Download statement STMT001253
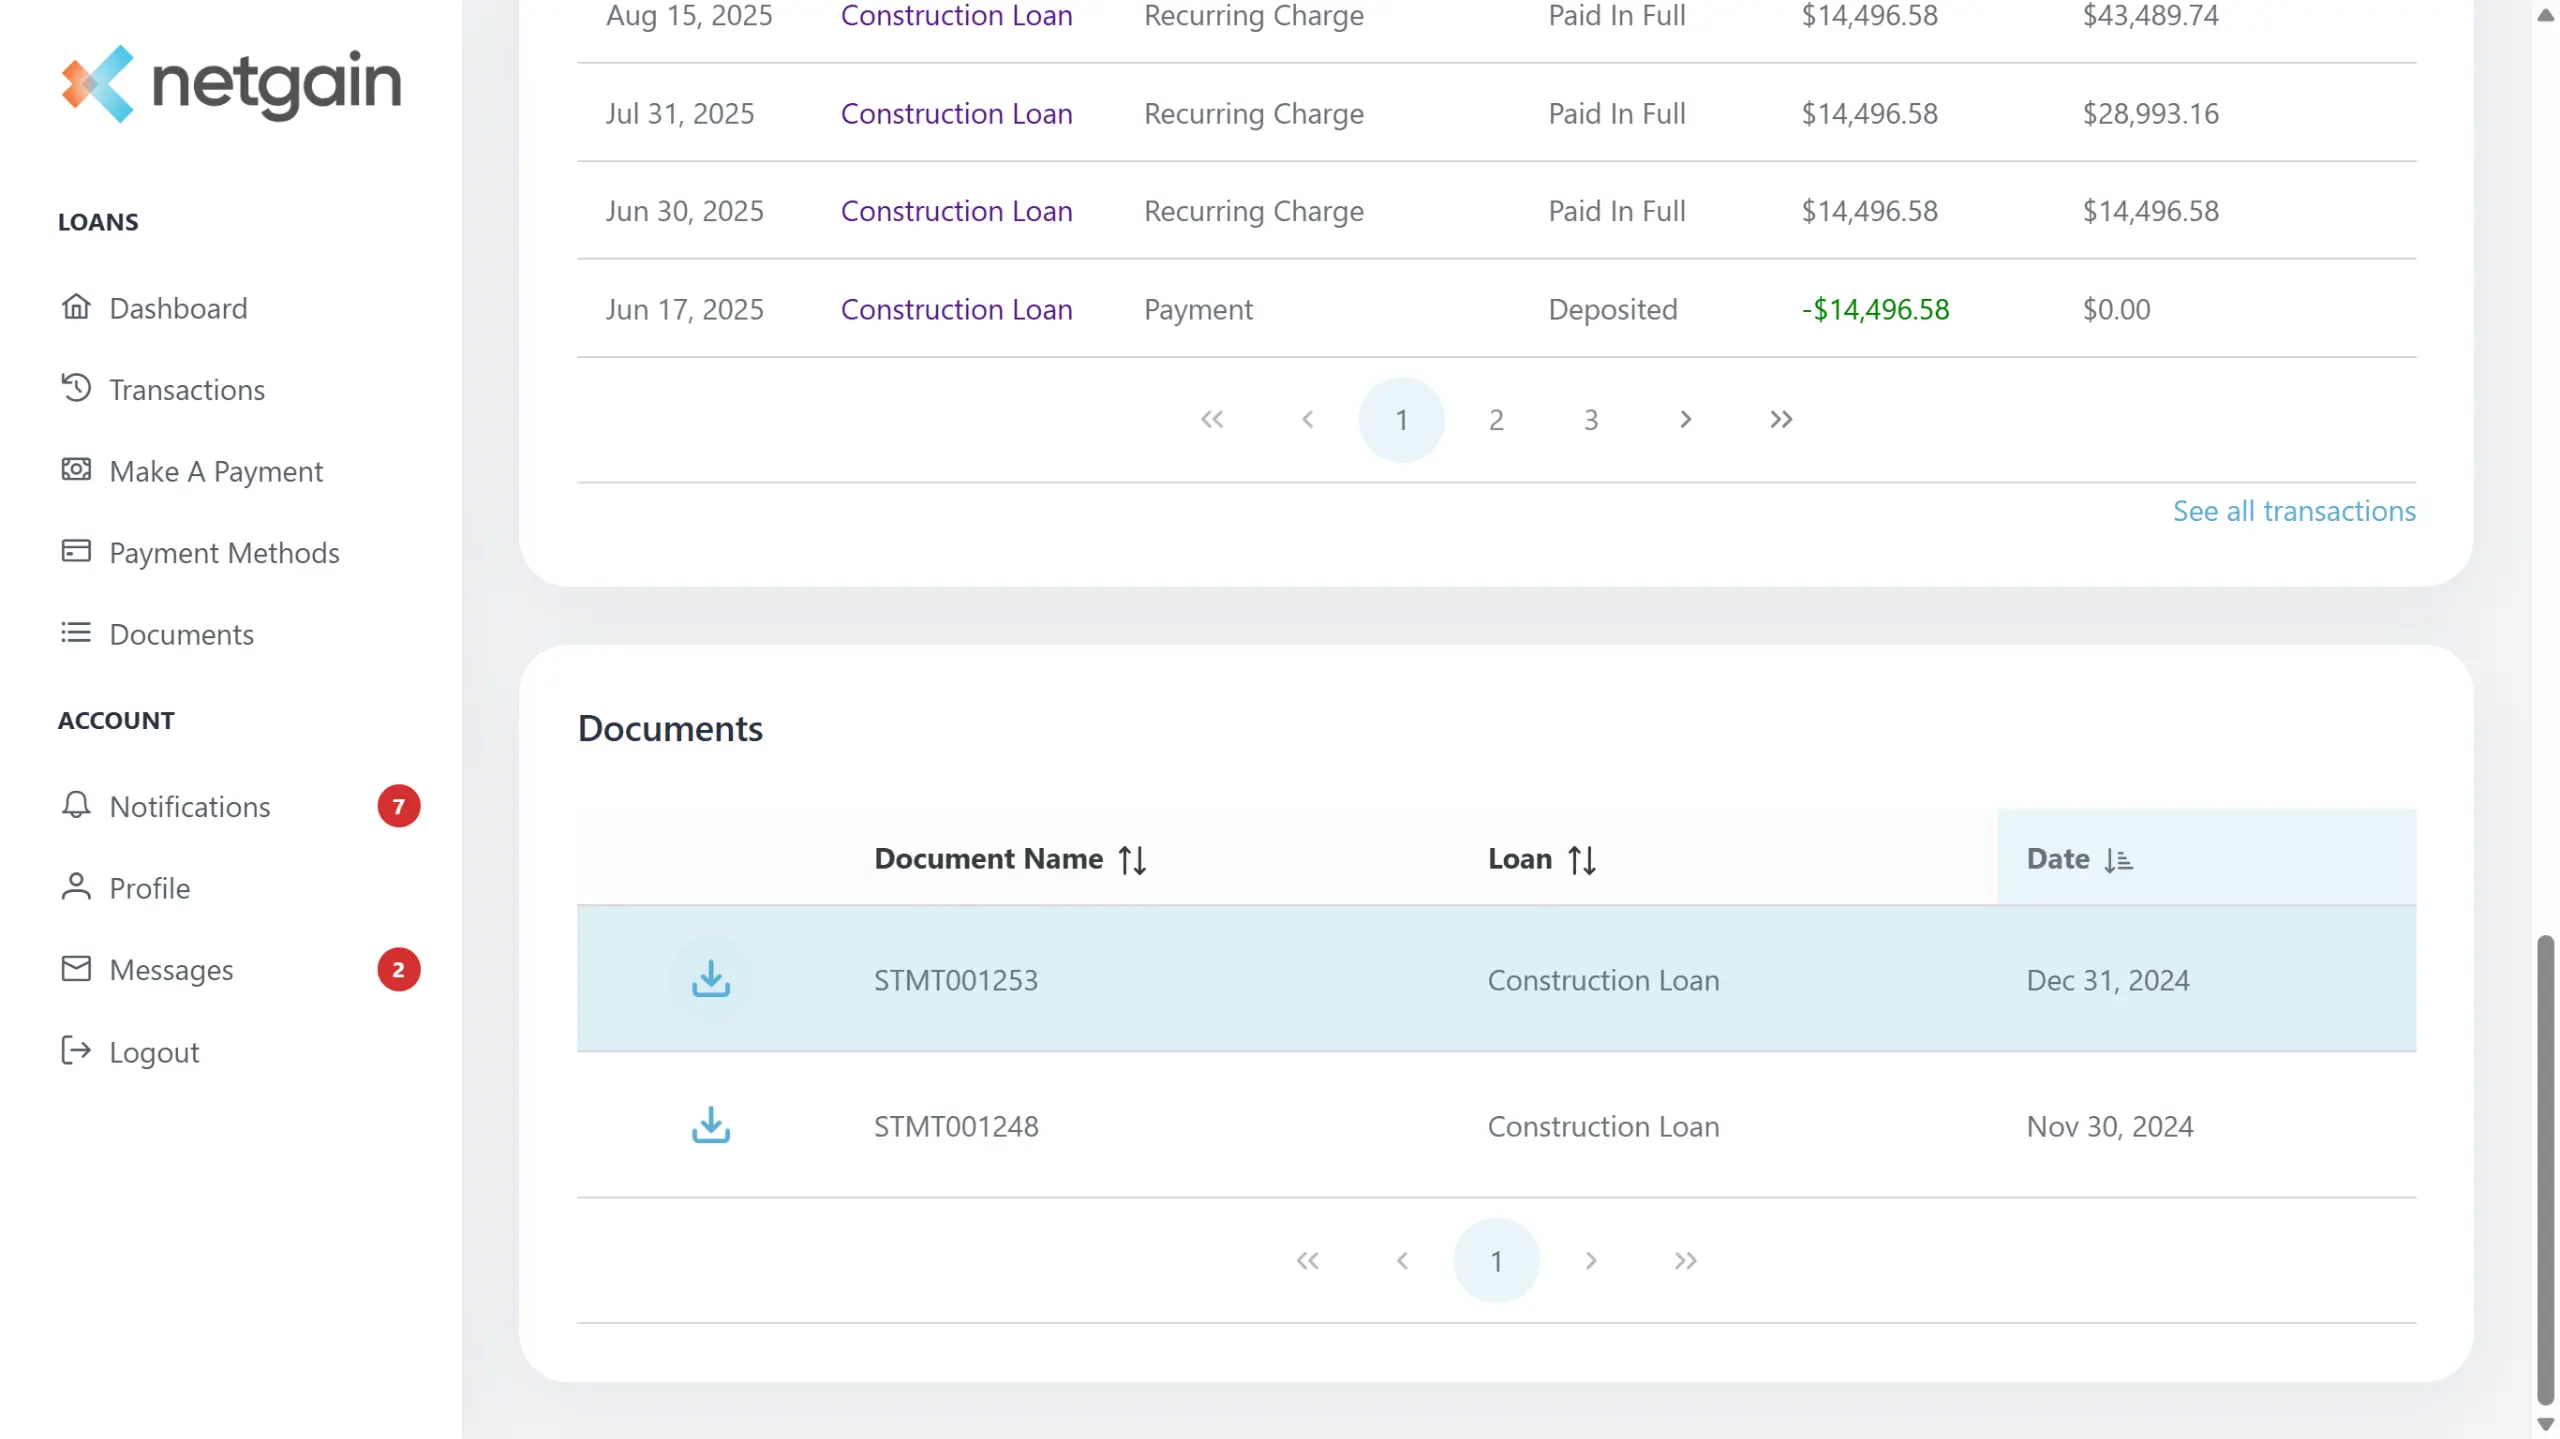This screenshot has height=1439, width=2560. [710, 979]
